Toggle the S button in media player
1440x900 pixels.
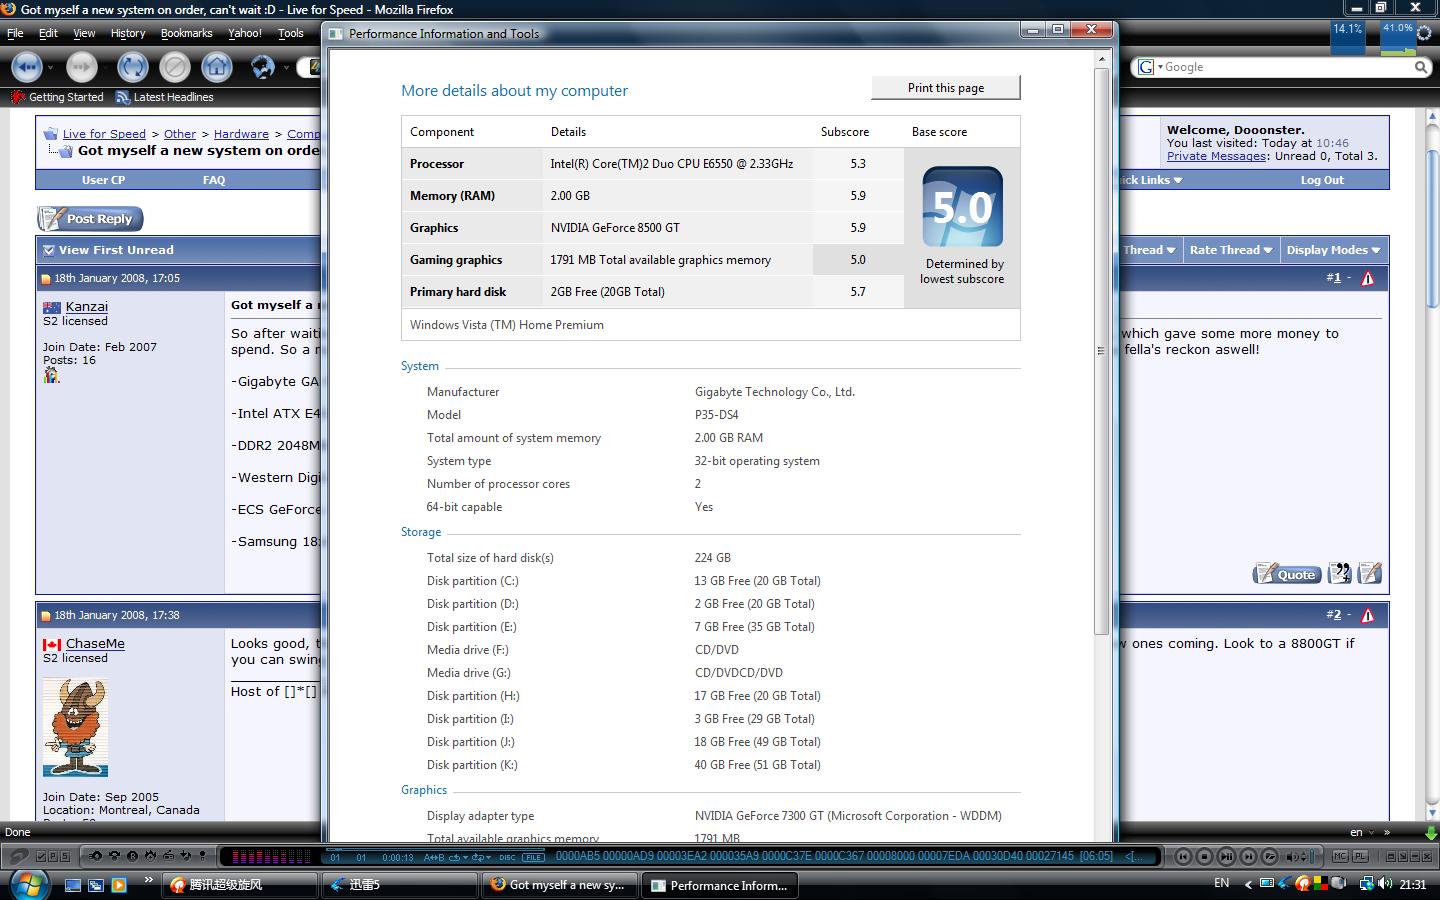[65, 857]
